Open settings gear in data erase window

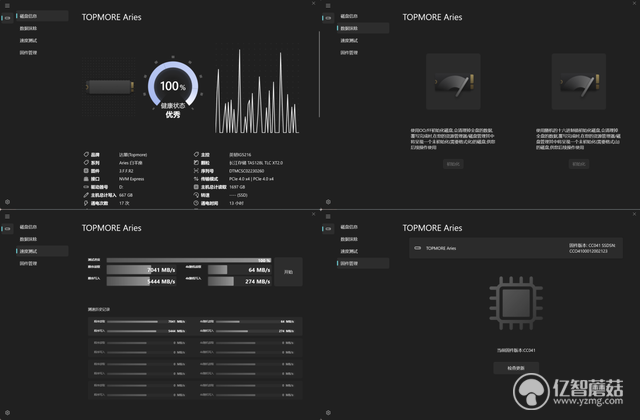point(328,202)
